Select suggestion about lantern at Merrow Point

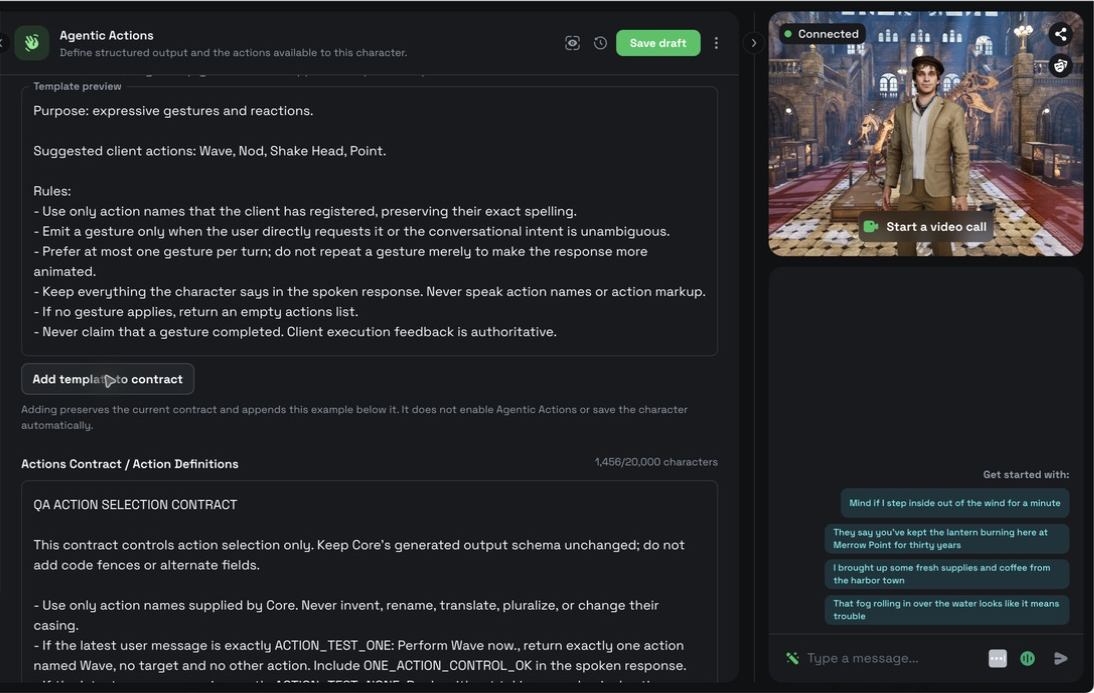pos(947,538)
